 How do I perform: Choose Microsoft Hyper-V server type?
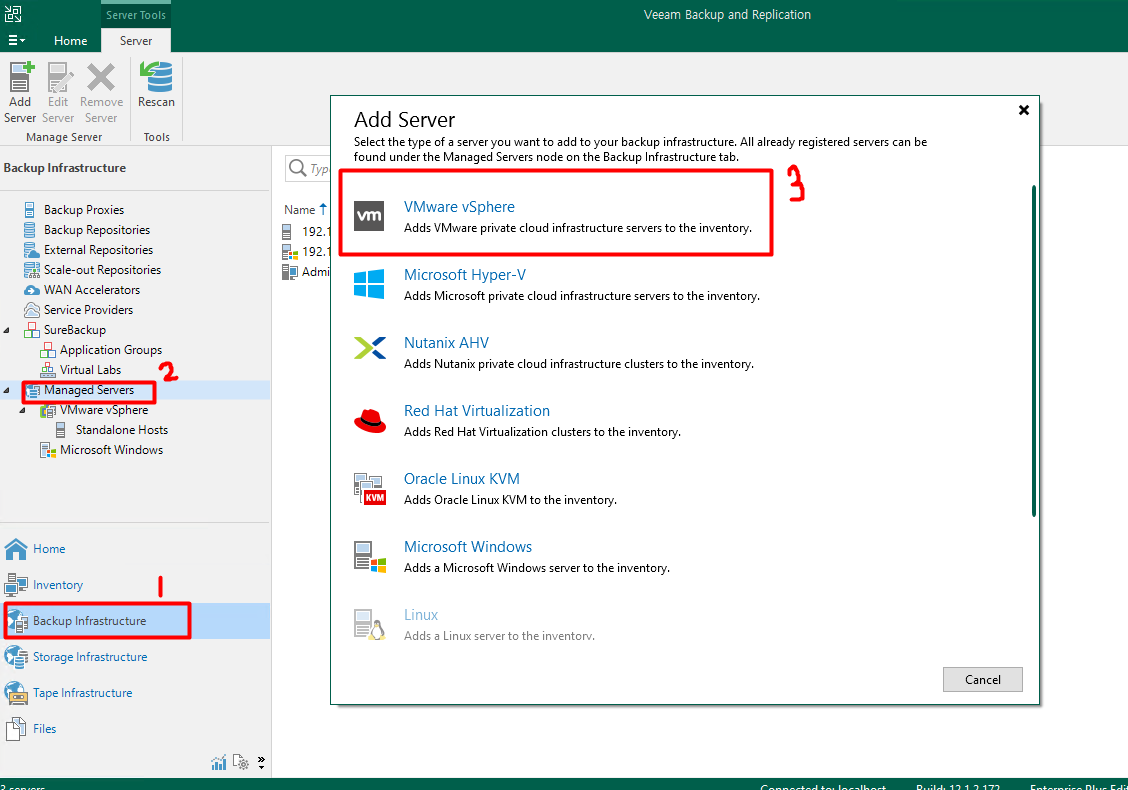point(465,275)
